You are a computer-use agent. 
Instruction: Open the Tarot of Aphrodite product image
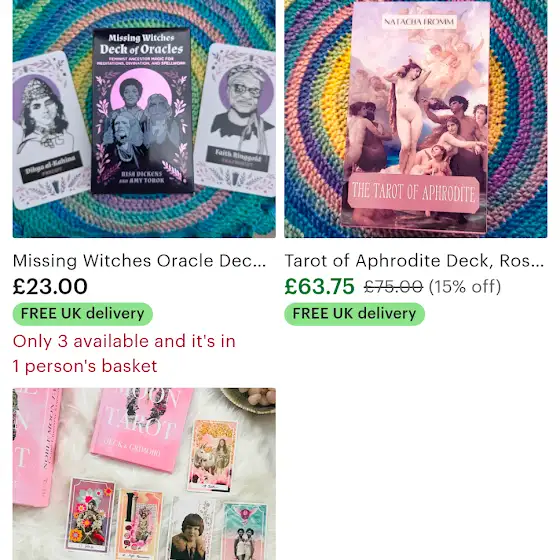[x=415, y=119]
